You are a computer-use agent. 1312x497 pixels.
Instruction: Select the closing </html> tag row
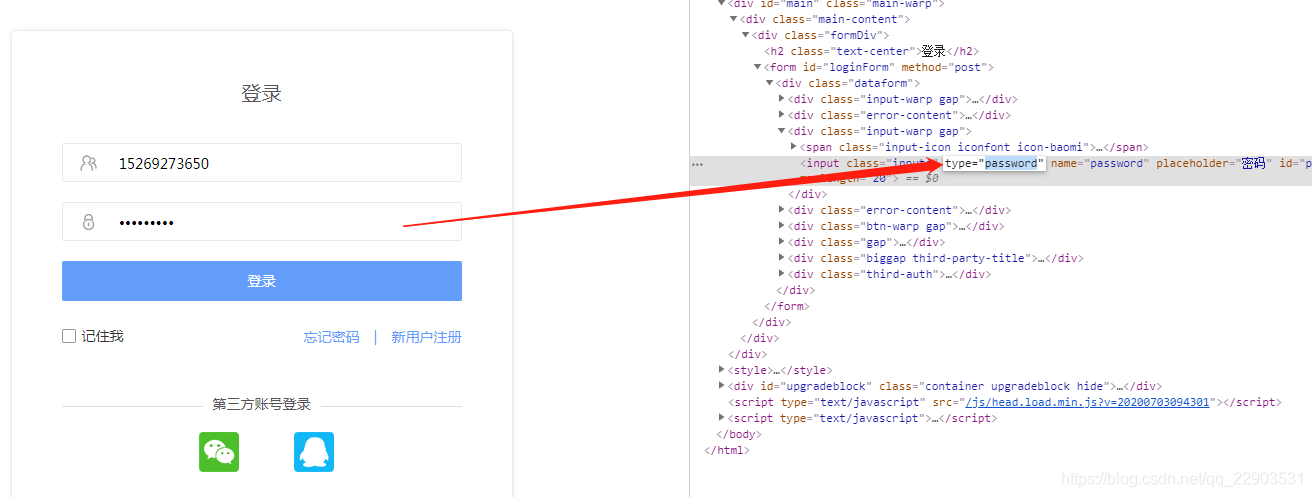click(727, 450)
